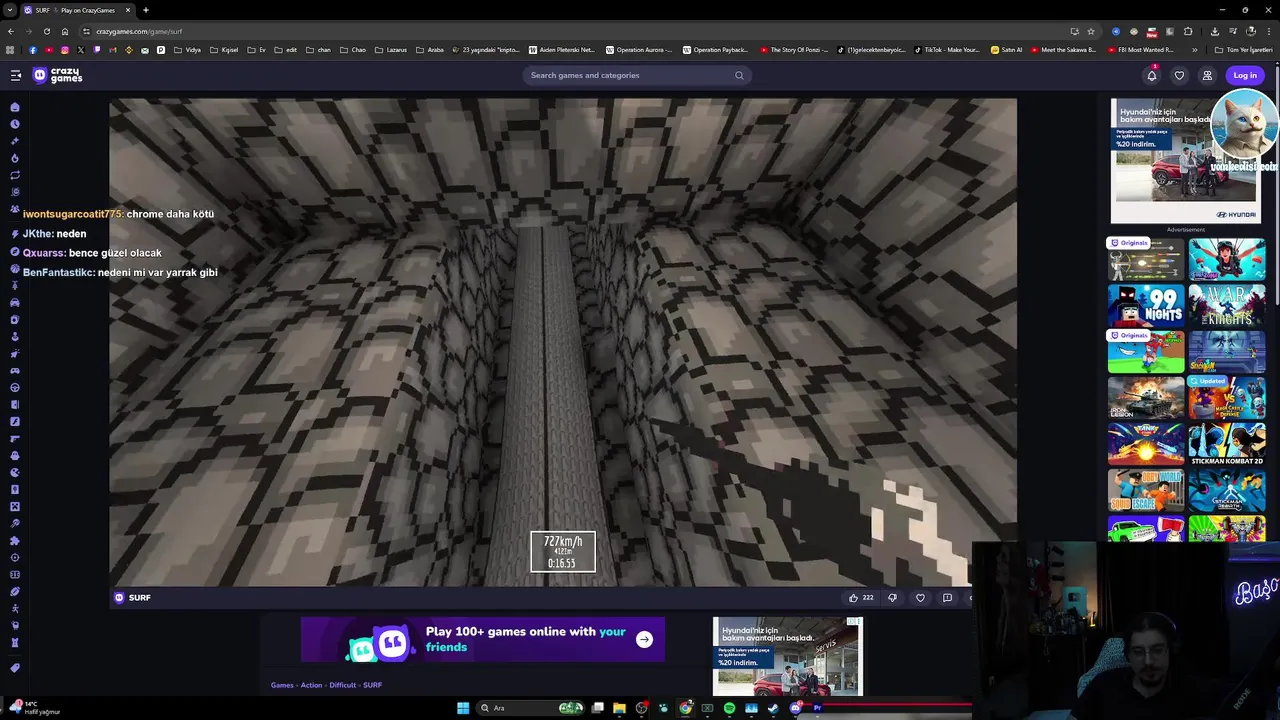Report a bug for SURF game
The height and width of the screenshot is (720, 1280).
[947, 598]
